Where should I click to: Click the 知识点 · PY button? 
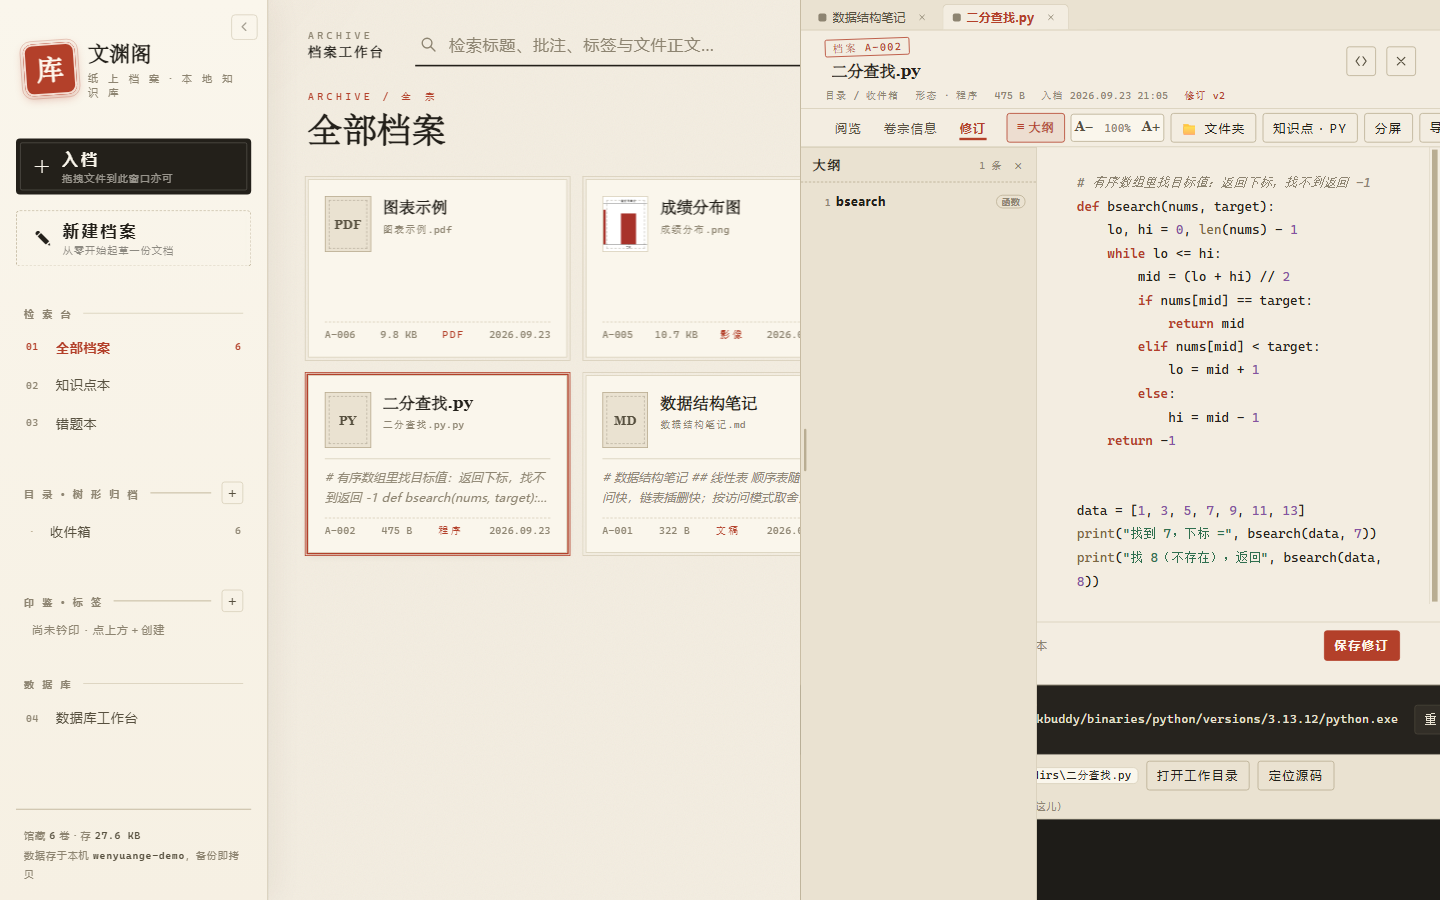click(1310, 128)
